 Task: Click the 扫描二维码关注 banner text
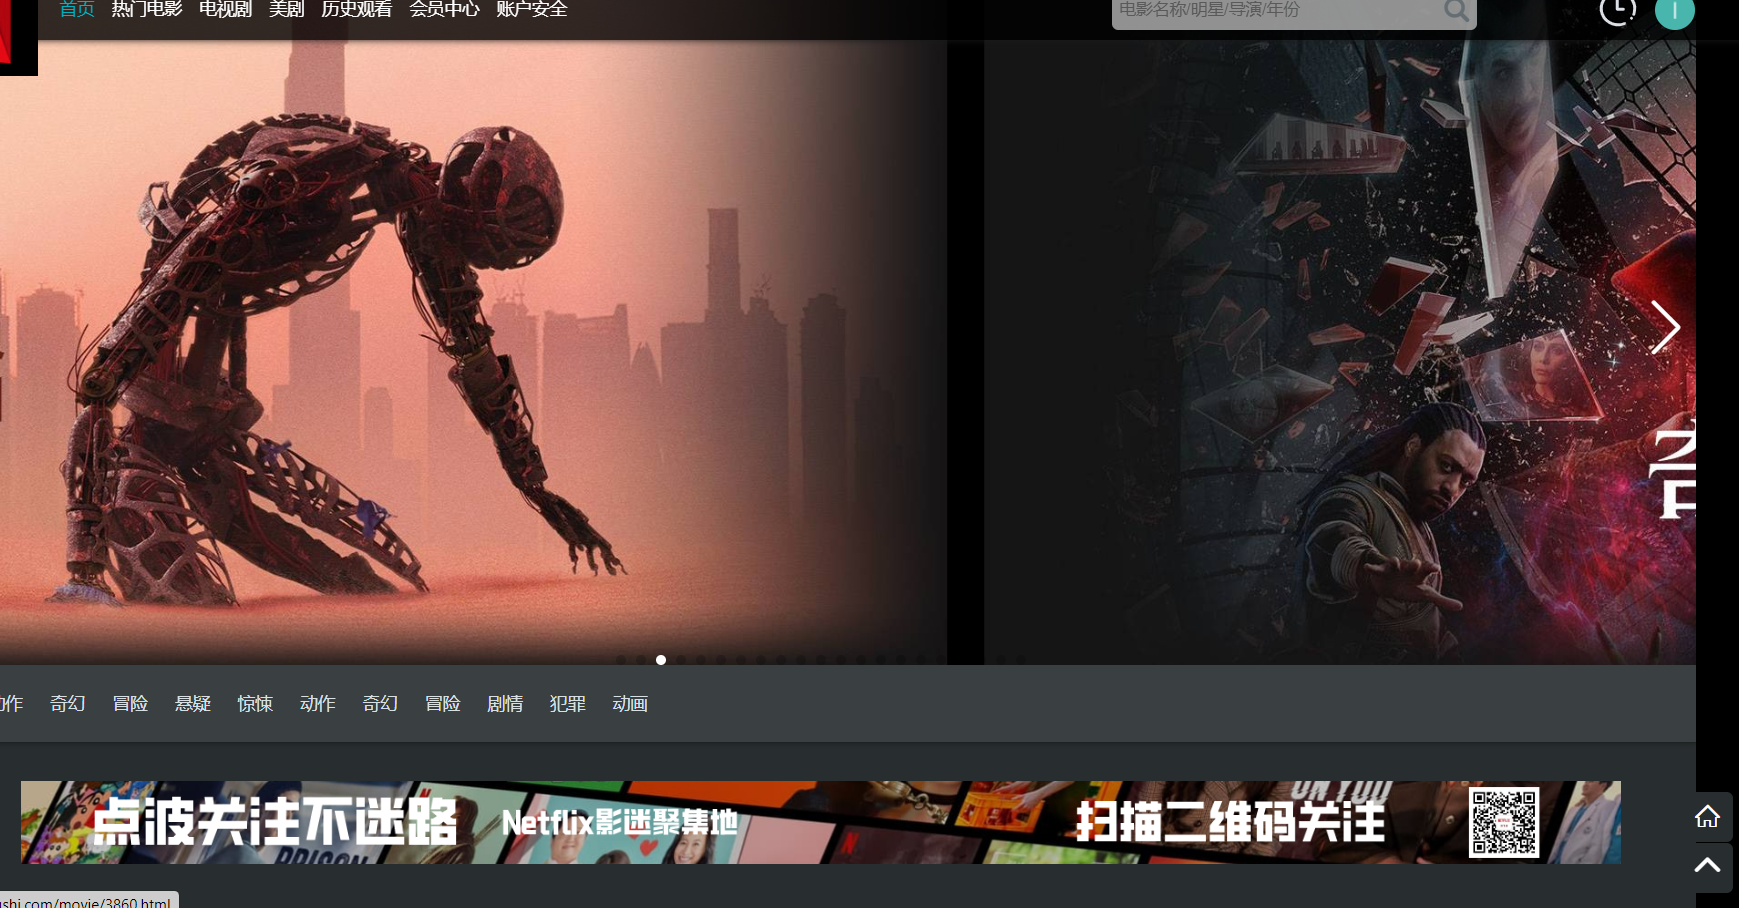pos(1231,822)
